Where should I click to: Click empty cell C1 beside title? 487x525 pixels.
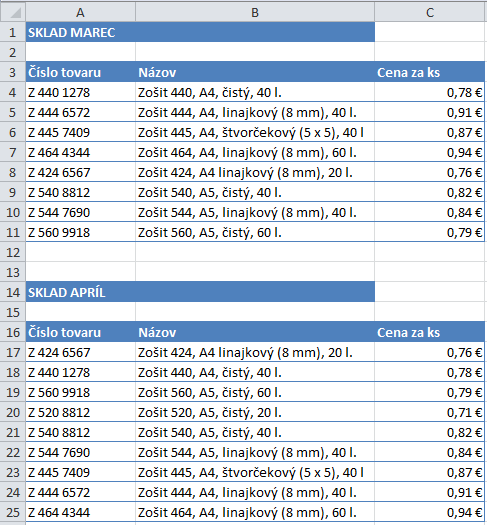tap(430, 32)
